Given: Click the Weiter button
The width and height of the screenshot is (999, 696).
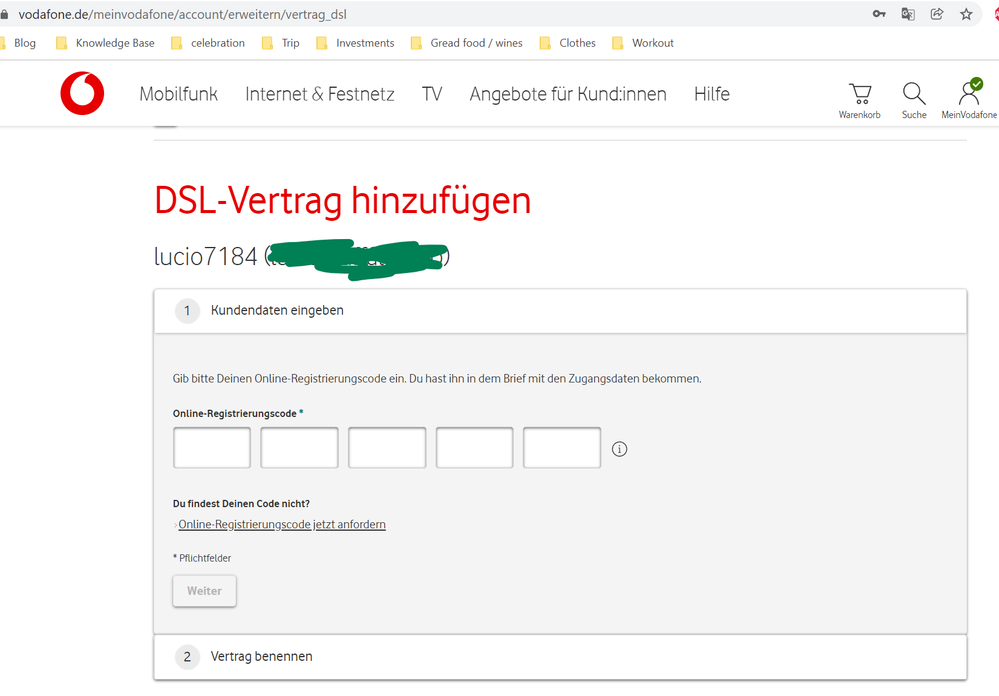Looking at the screenshot, I should [x=205, y=591].
